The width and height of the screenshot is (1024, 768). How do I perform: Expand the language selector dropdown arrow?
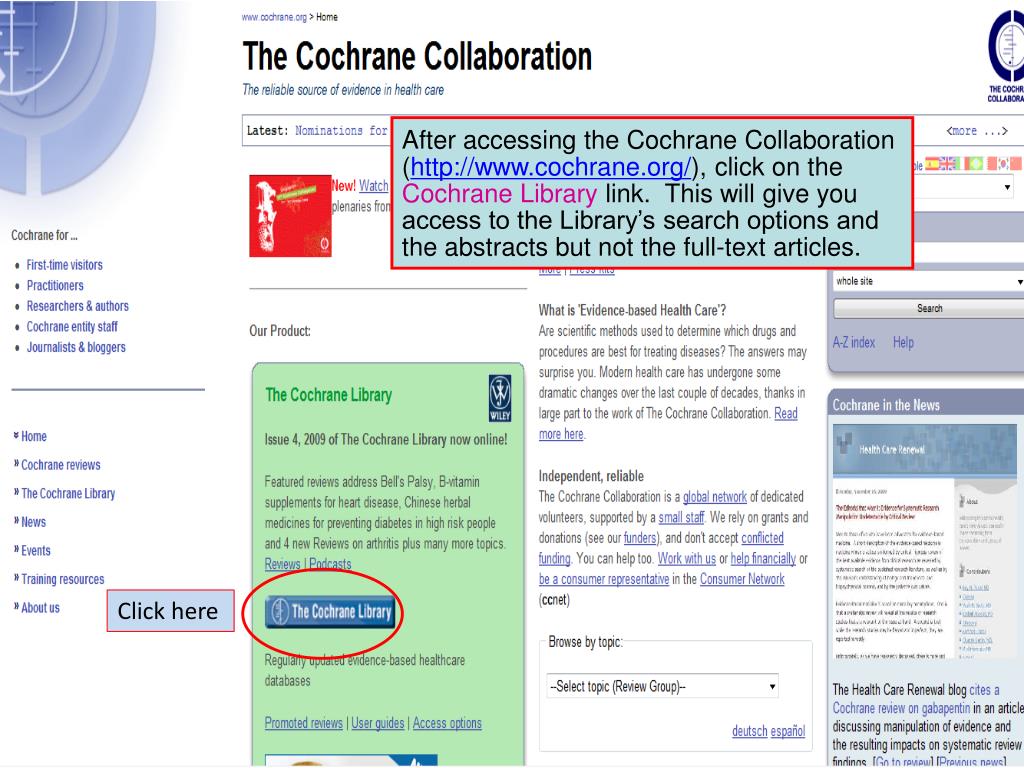[1008, 187]
